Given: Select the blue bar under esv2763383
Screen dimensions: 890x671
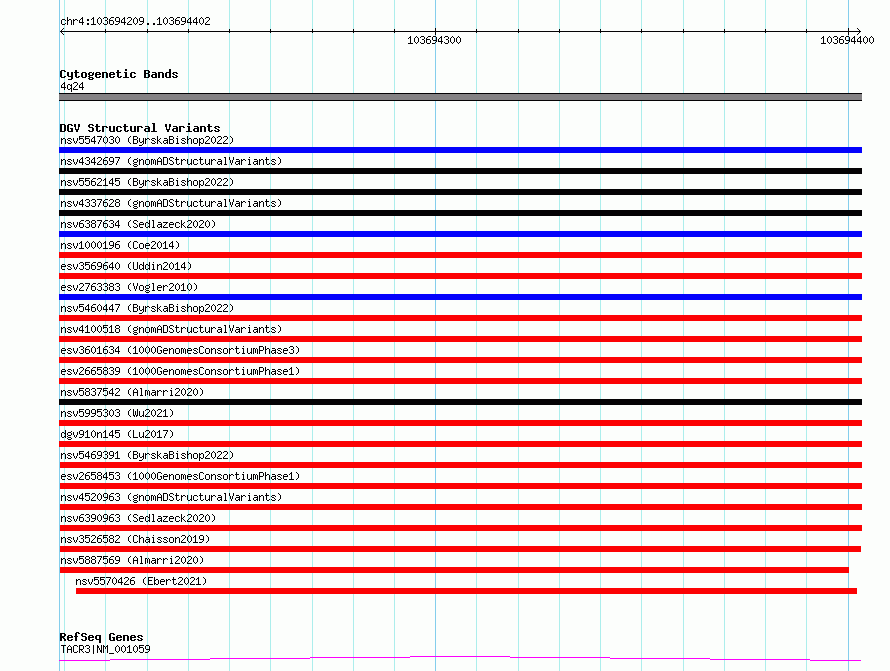Looking at the screenshot, I should pyautogui.click(x=460, y=297).
